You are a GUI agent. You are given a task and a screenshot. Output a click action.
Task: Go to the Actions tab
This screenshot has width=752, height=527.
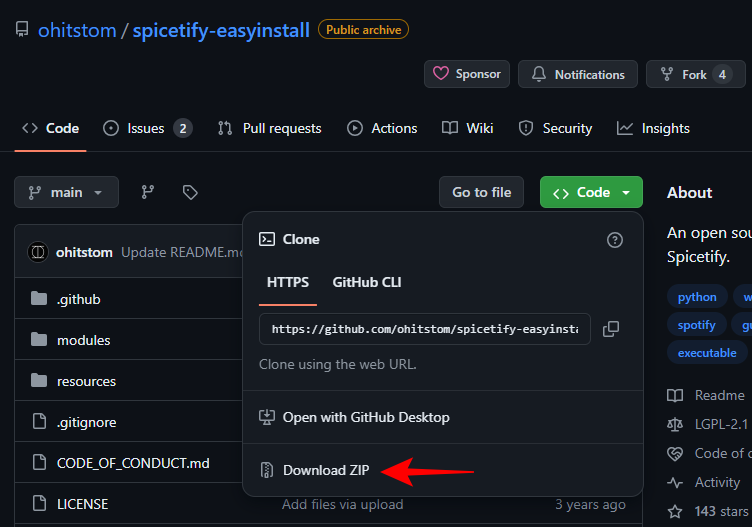382,129
